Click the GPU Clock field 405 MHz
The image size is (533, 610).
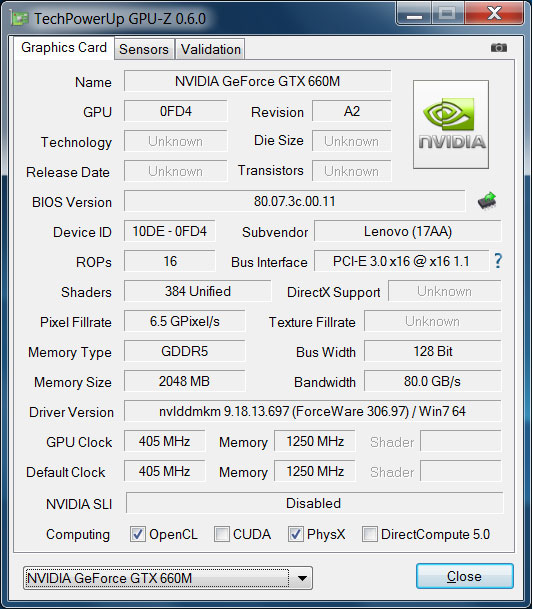coord(165,441)
